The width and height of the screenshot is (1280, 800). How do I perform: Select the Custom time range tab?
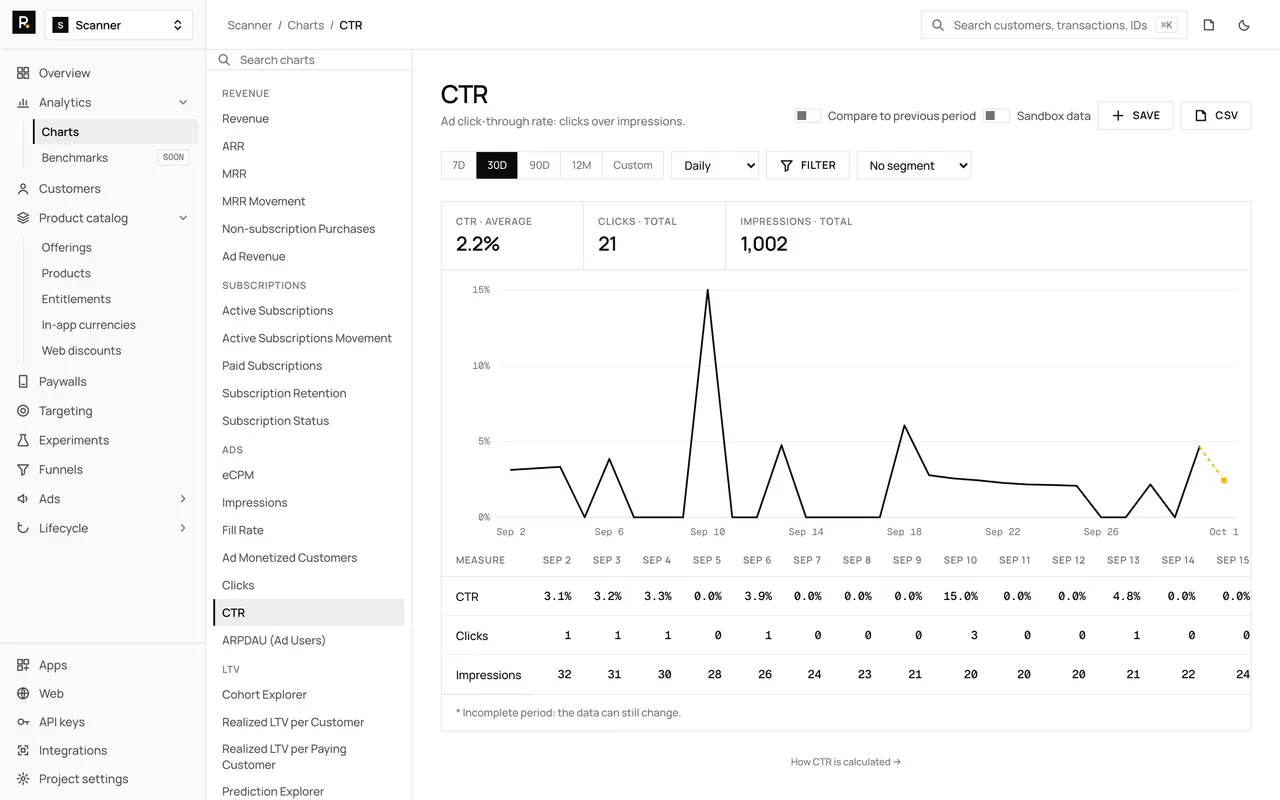pyautogui.click(x=633, y=165)
